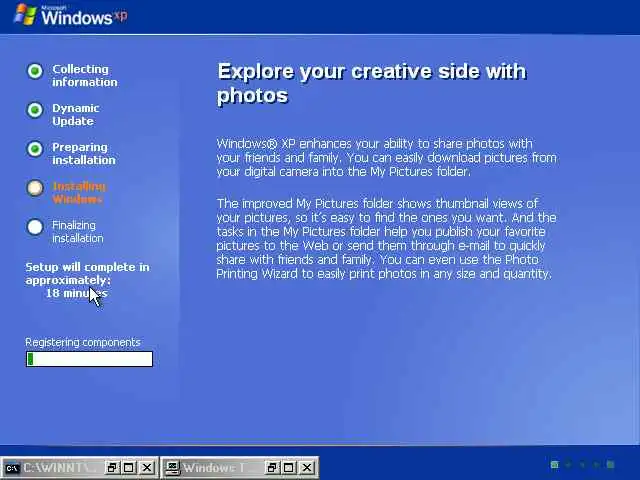Close the minimized Windows setup window
Viewport: 640px width, 480px height.
[307, 467]
